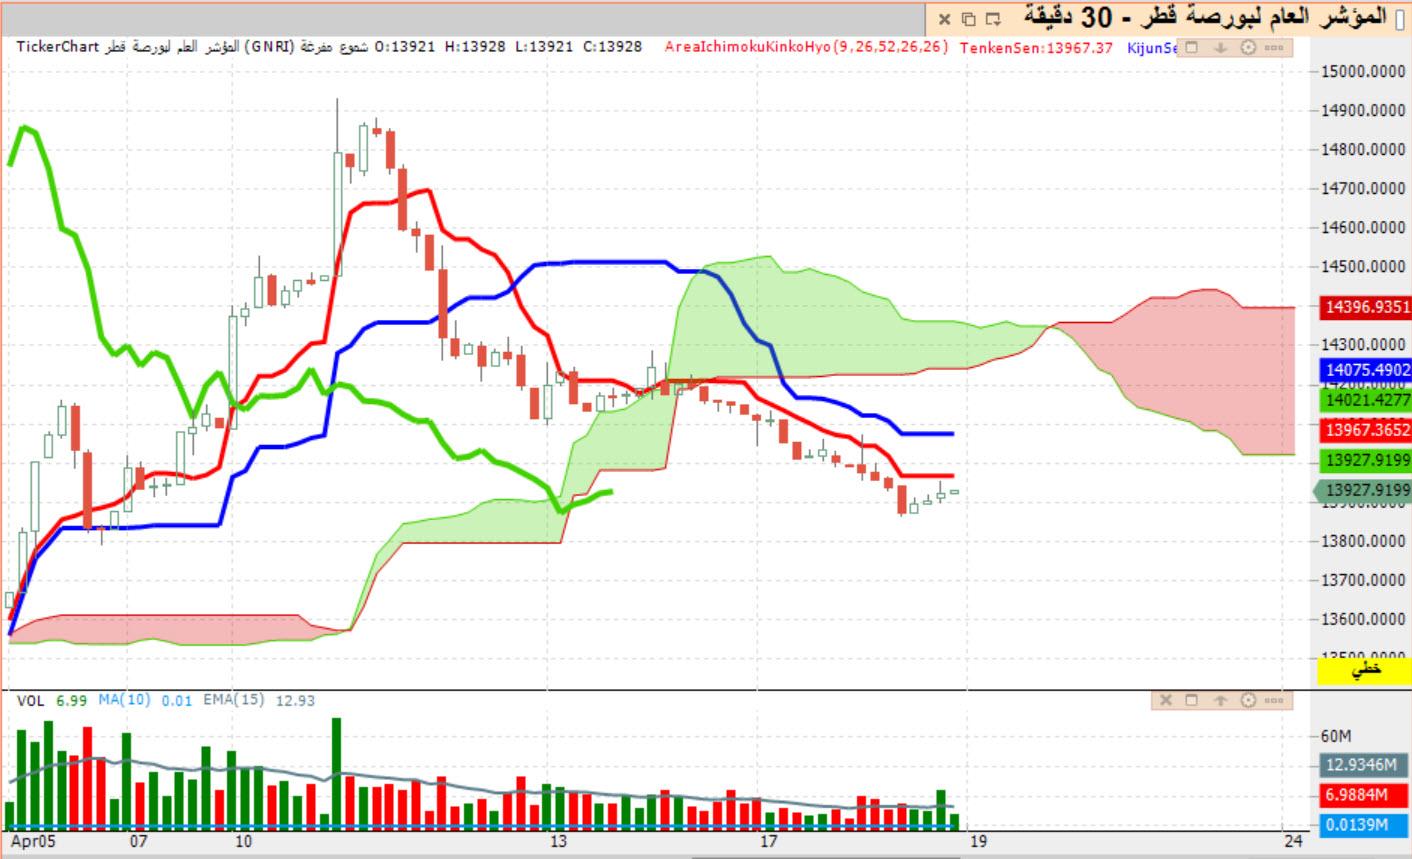Click the H:13928 high value
Viewport: 1412px width, 859px height.
point(474,47)
